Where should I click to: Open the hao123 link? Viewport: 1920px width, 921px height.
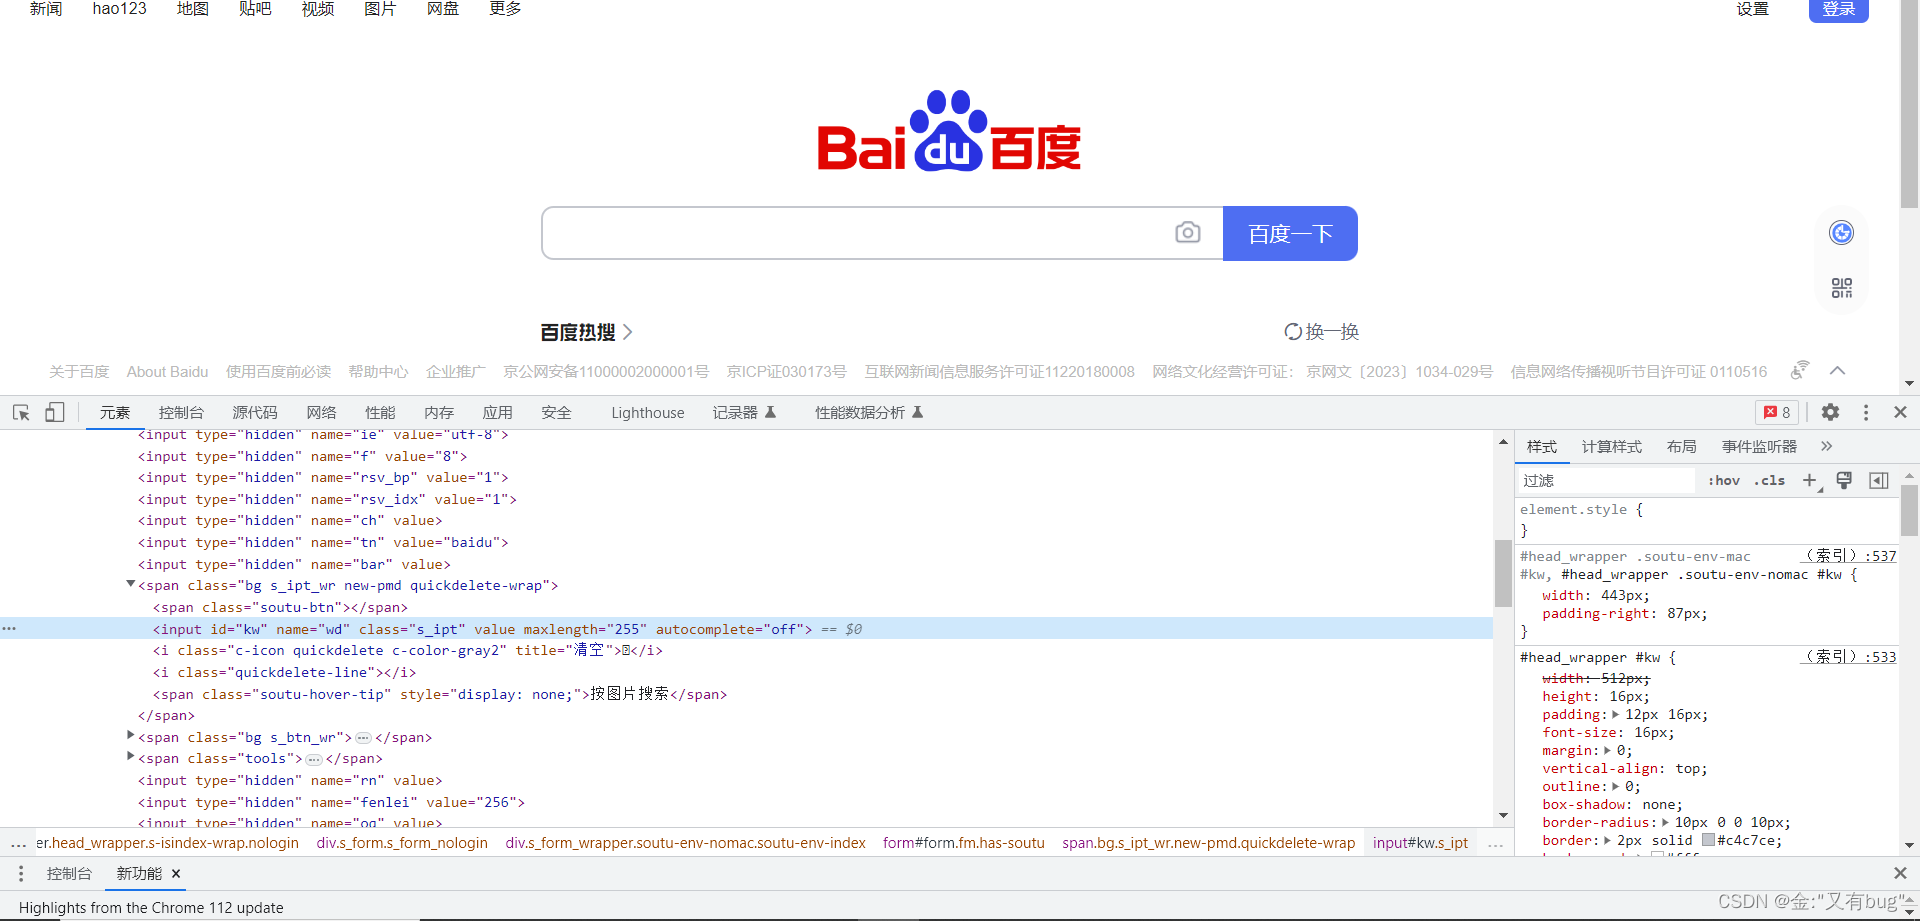119,9
